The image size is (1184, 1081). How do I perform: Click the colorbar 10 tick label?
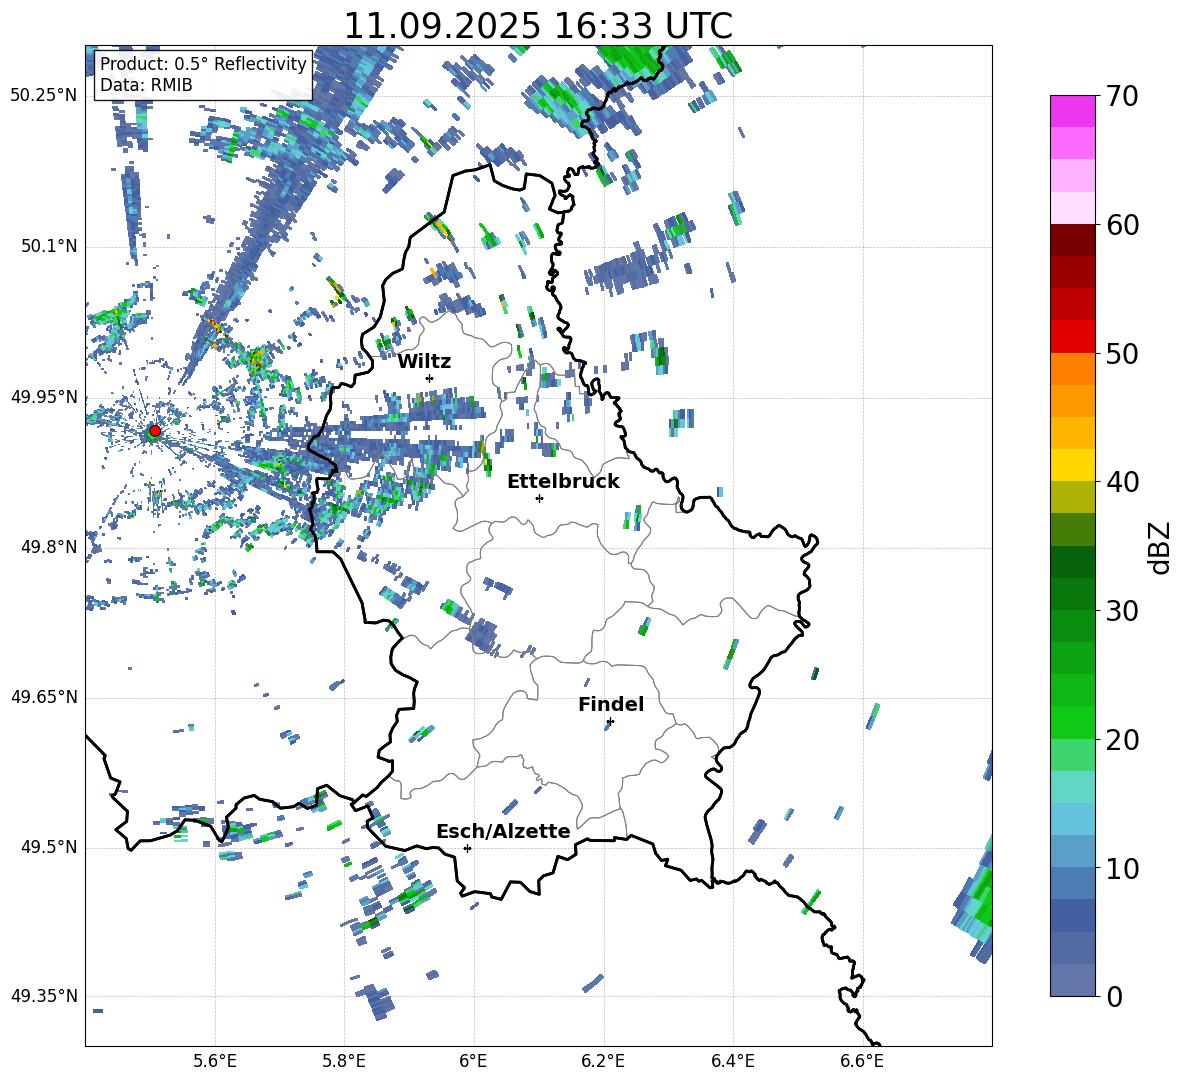pyautogui.click(x=1122, y=868)
